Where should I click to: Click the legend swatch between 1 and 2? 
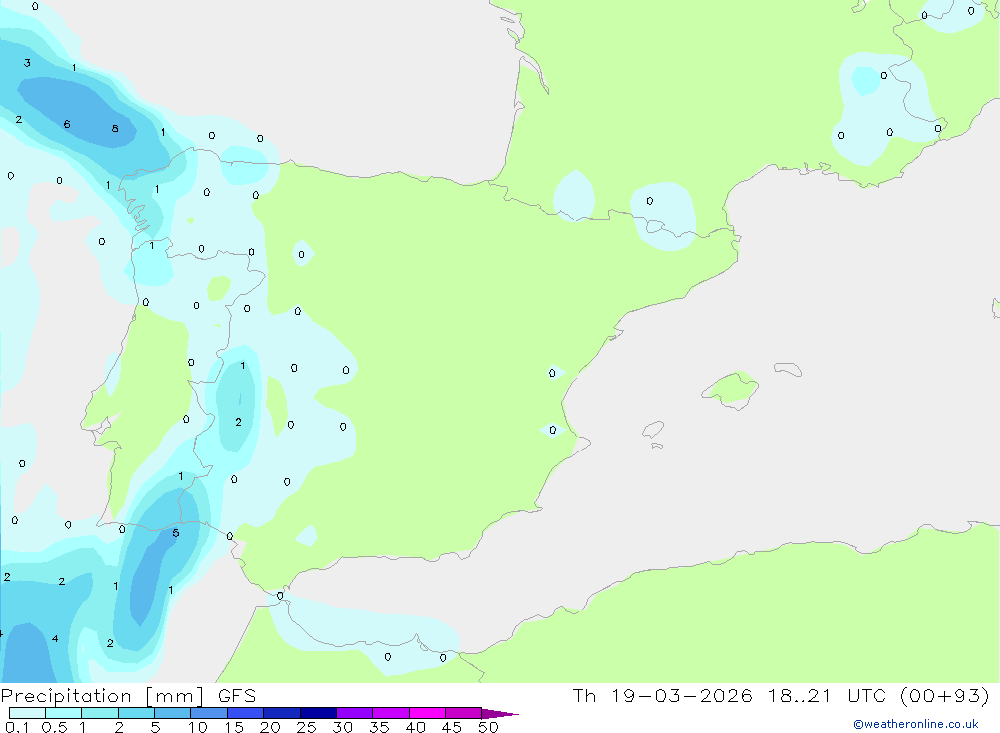[x=99, y=713]
